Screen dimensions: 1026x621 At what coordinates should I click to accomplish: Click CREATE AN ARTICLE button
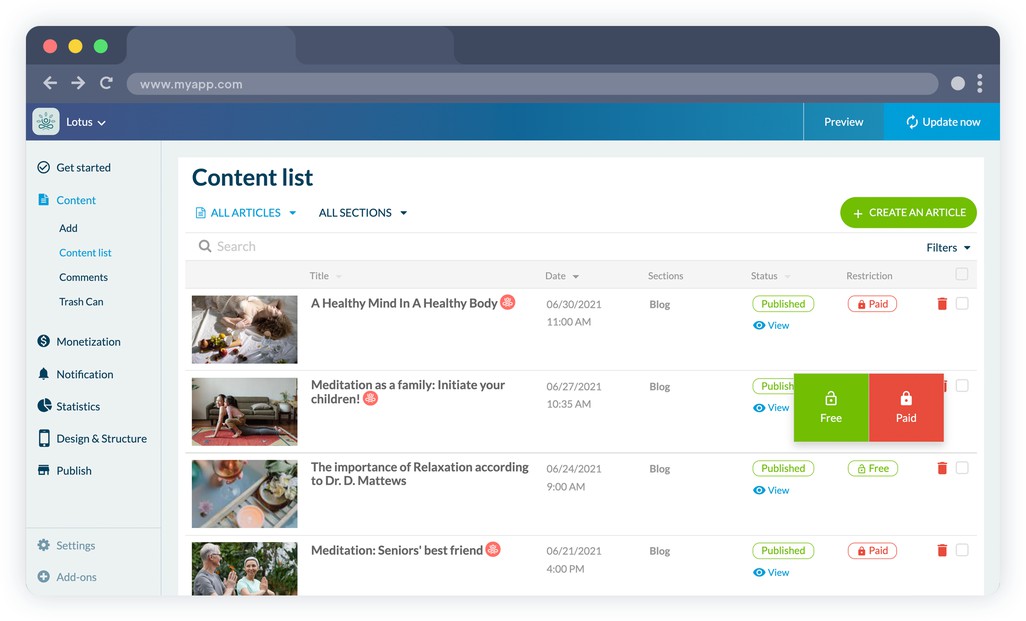(908, 213)
